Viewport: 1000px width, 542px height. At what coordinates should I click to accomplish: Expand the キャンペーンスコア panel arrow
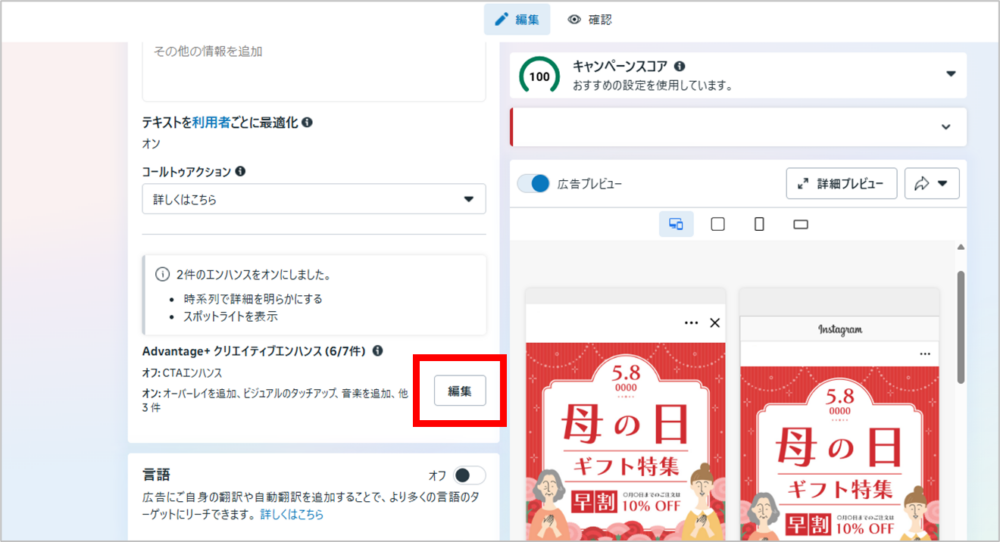[950, 74]
